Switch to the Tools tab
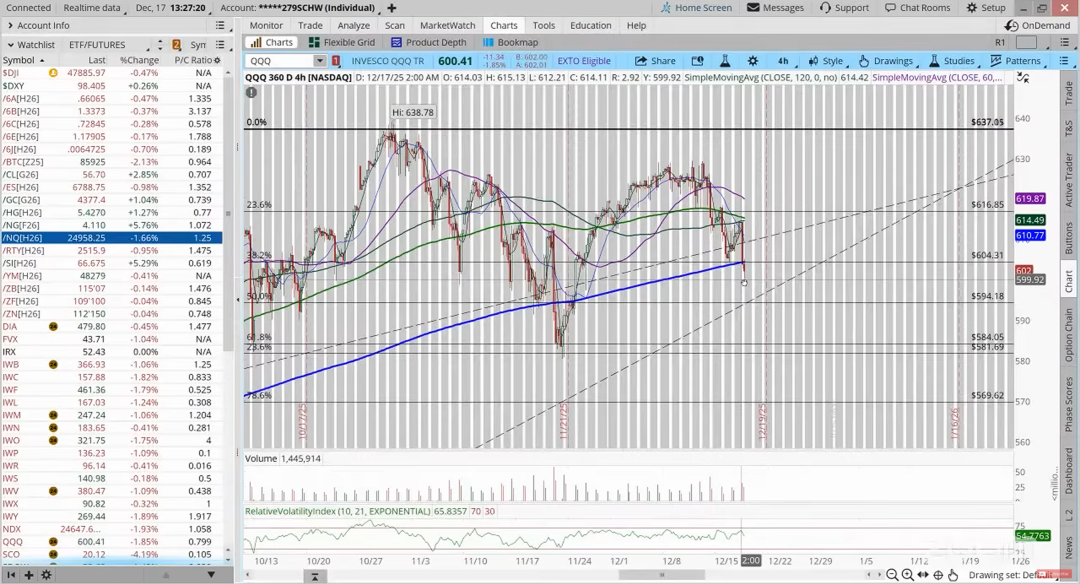This screenshot has height=584, width=1080. coord(543,25)
